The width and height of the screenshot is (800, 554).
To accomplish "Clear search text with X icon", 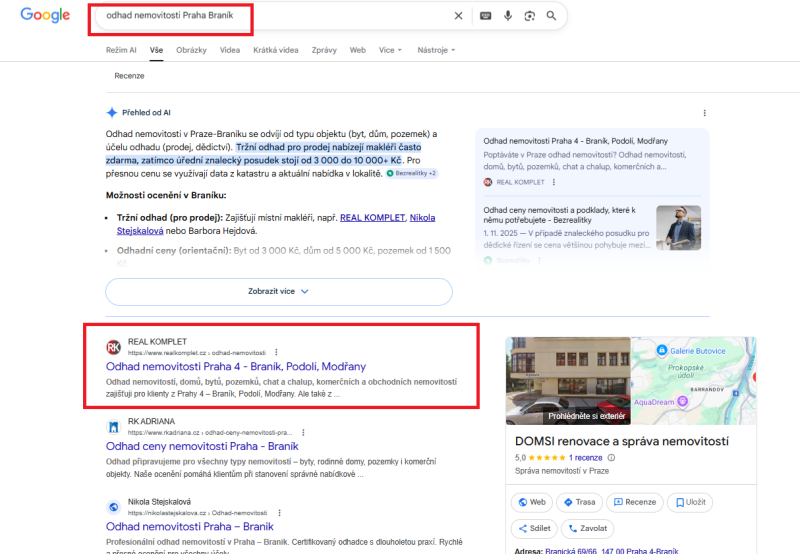I will (459, 16).
